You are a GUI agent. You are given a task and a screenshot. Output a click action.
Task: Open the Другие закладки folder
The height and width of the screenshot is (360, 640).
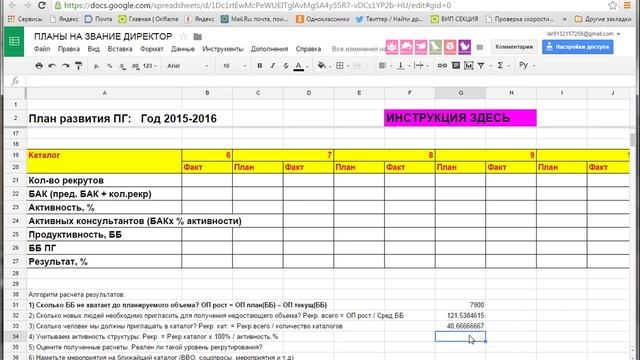[603, 19]
